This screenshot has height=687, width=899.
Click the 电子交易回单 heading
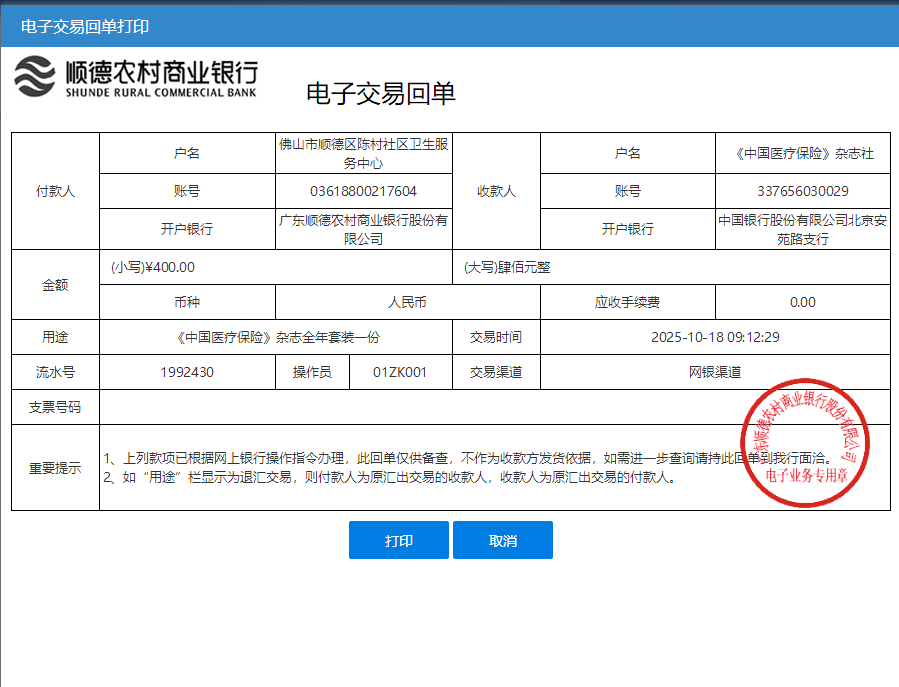coord(380,94)
